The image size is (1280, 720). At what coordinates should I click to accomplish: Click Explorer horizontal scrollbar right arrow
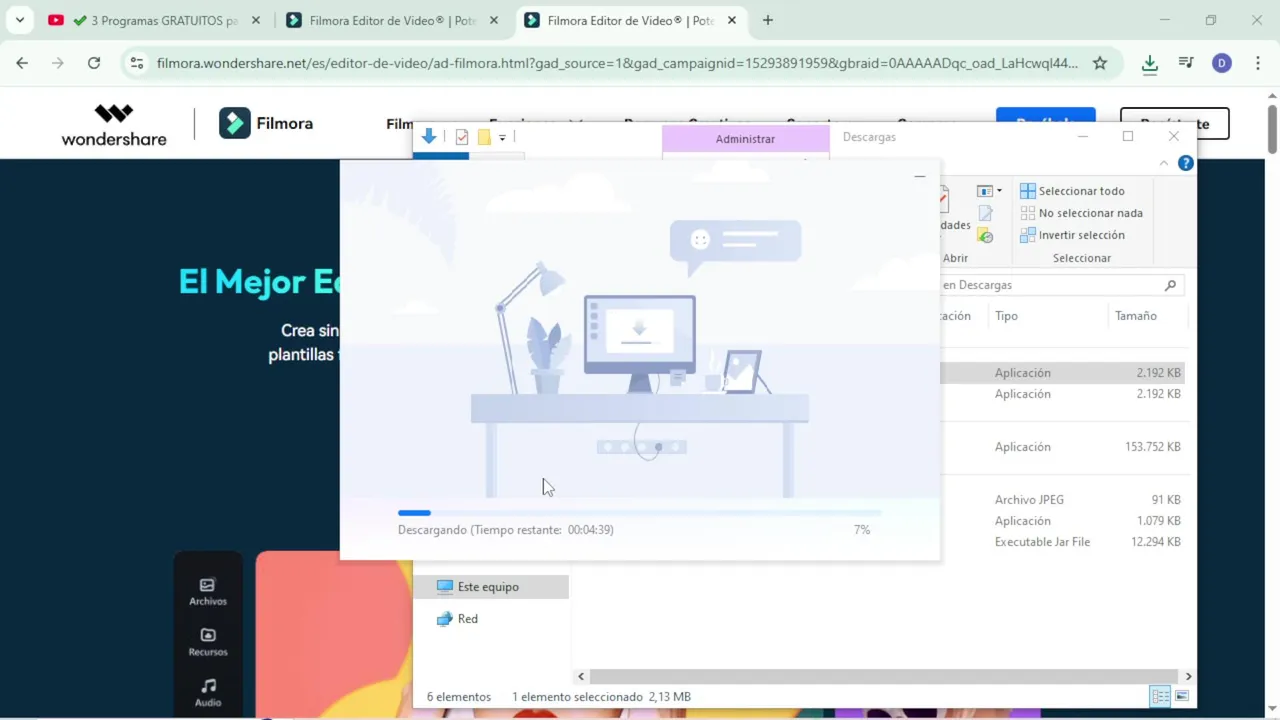click(x=1188, y=677)
